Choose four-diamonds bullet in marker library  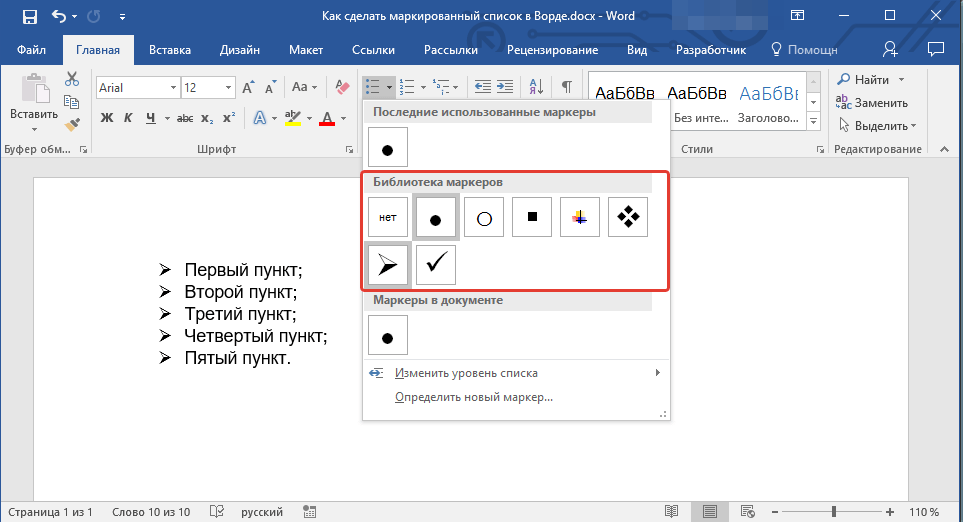[628, 217]
